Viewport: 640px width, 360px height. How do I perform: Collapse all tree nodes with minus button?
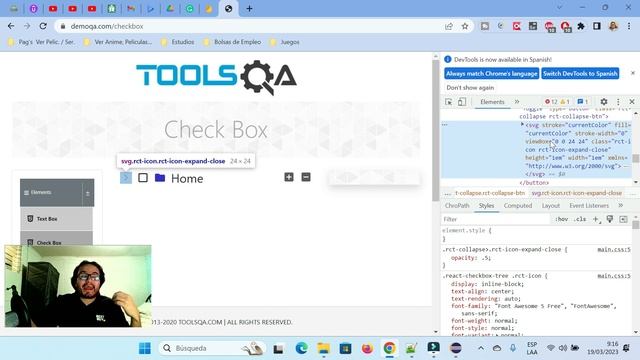click(x=306, y=177)
